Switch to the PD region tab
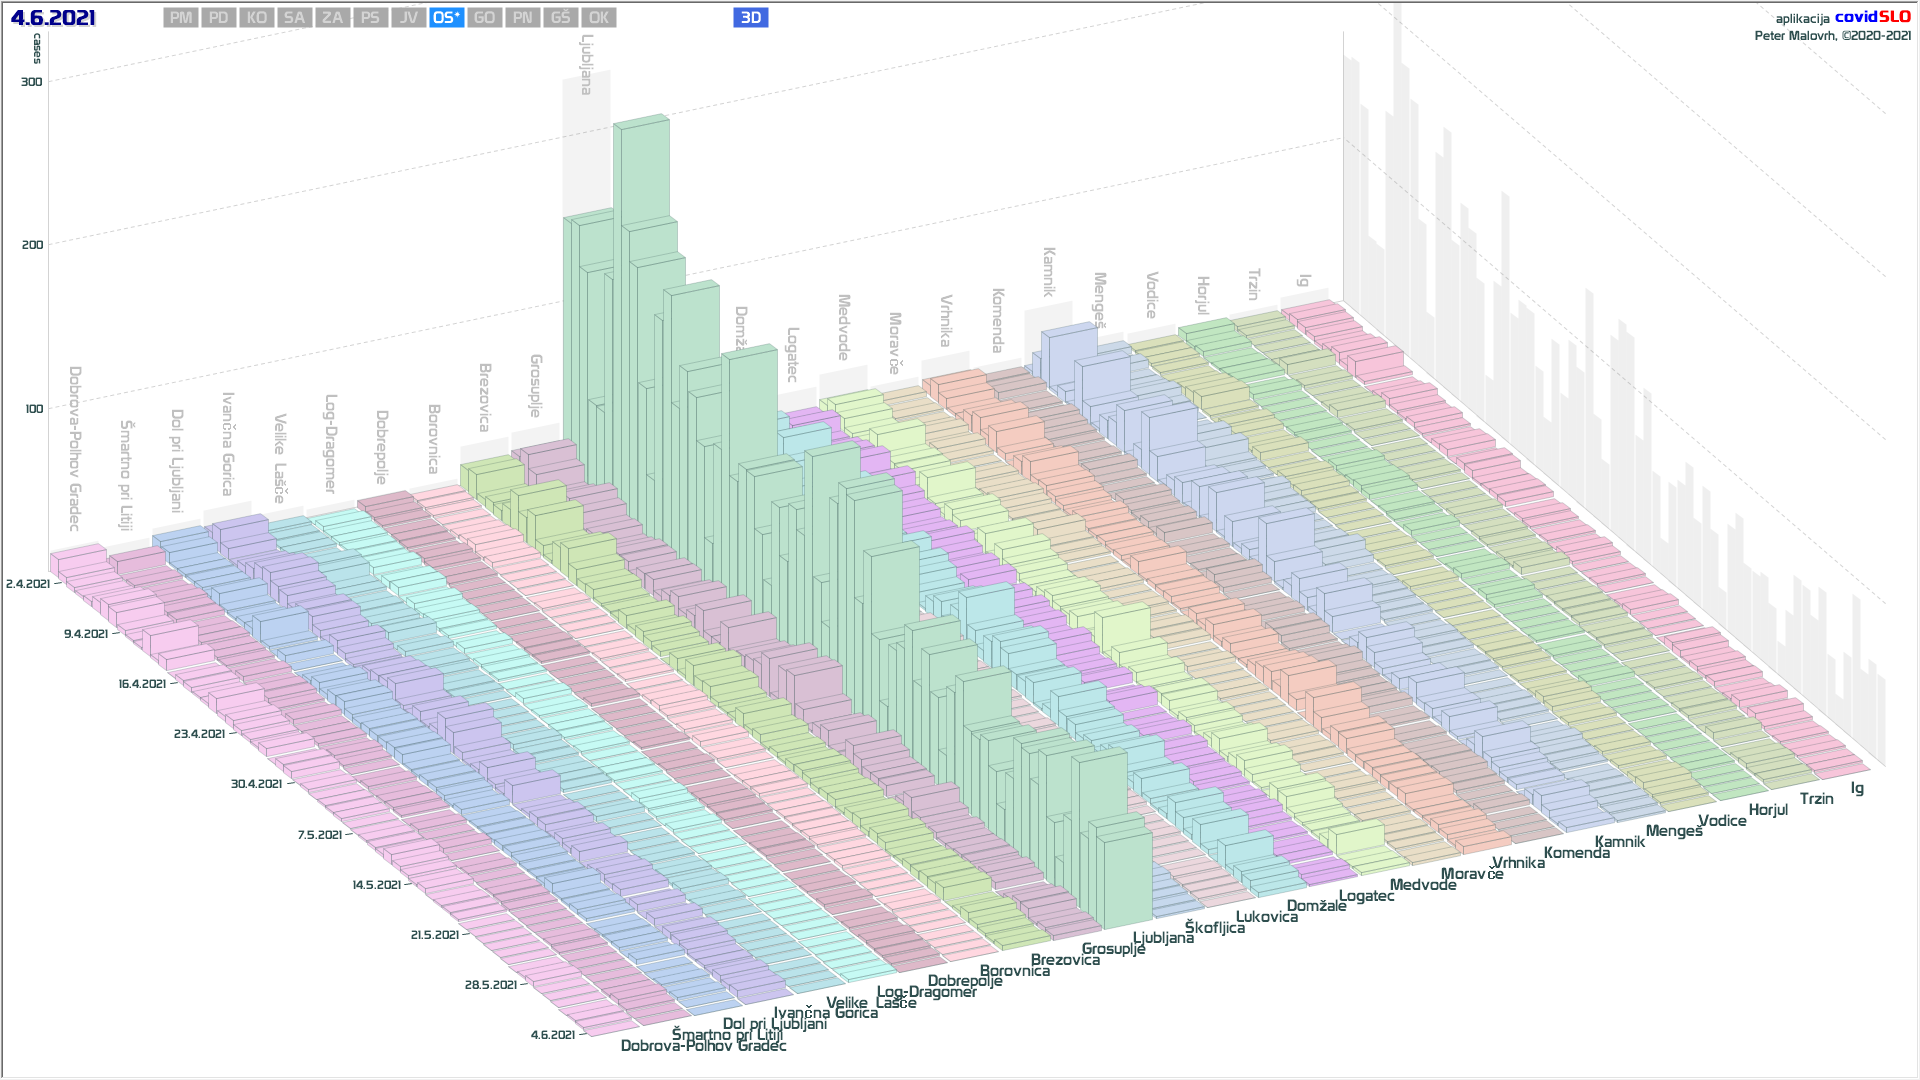This screenshot has height=1080, width=1920. click(x=219, y=17)
